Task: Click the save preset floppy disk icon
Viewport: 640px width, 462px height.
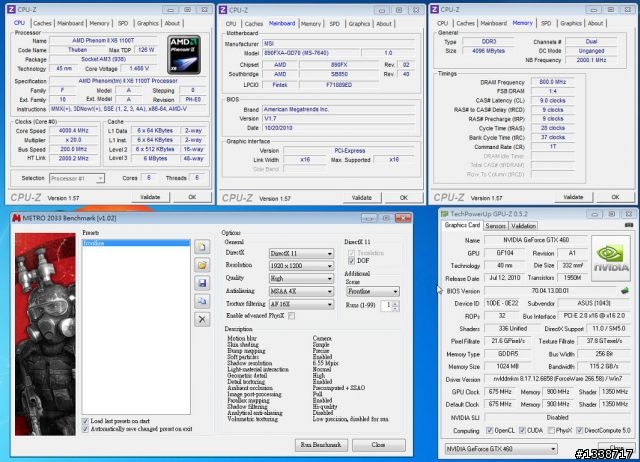Action: point(202,283)
